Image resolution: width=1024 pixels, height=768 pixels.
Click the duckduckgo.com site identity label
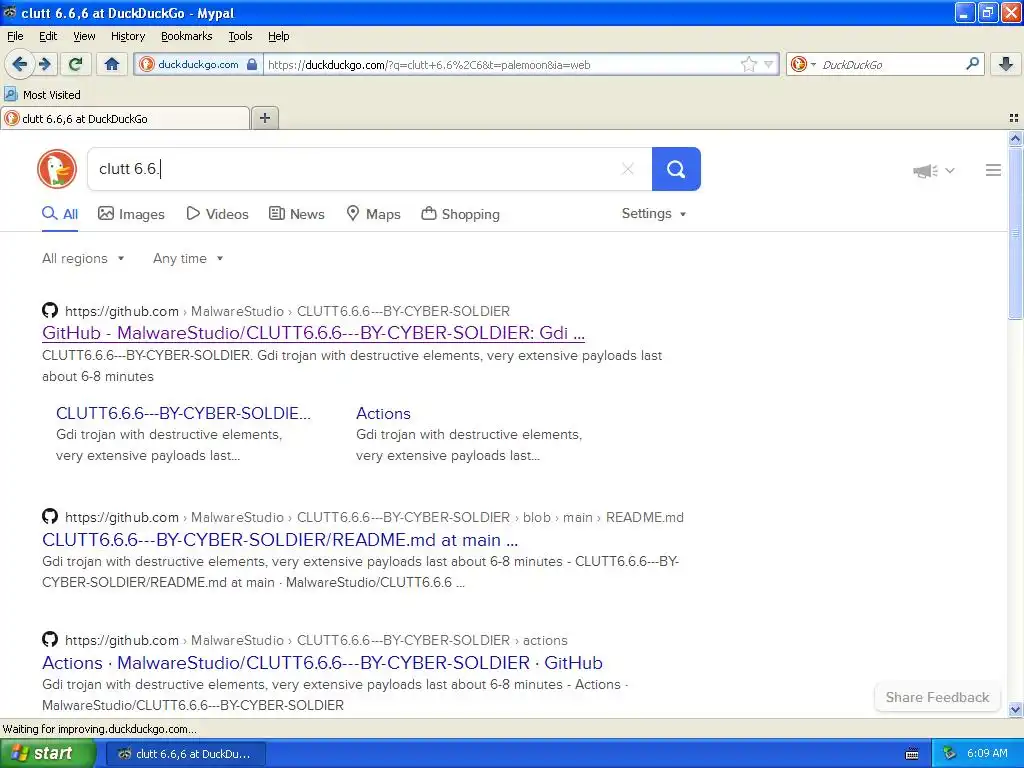198,65
